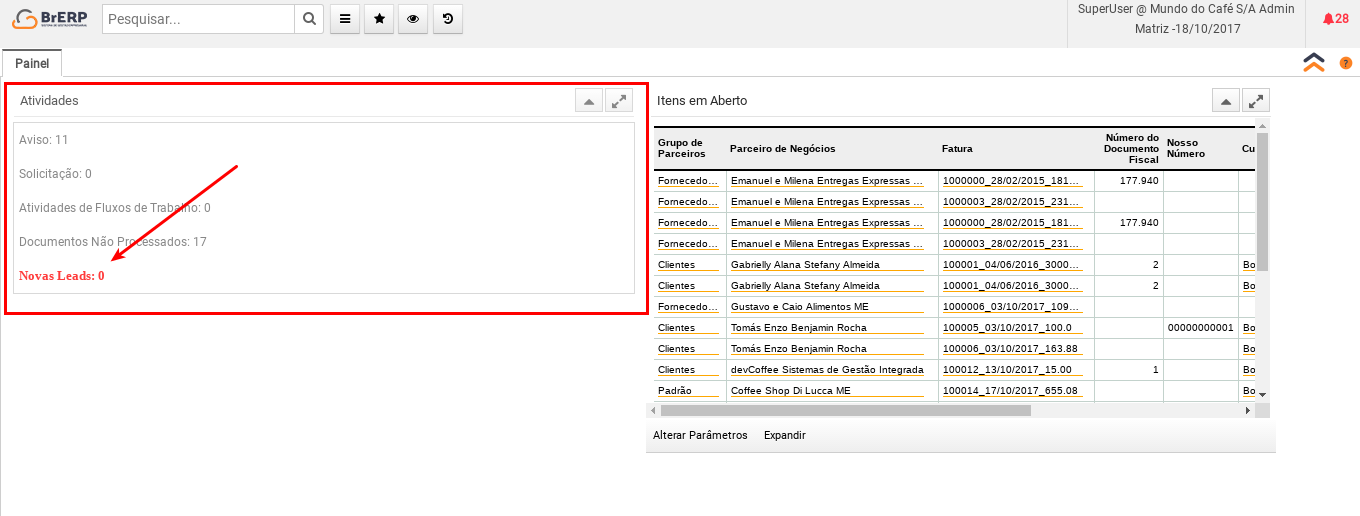Maximize the Itens em Aberto panel

tap(1256, 101)
